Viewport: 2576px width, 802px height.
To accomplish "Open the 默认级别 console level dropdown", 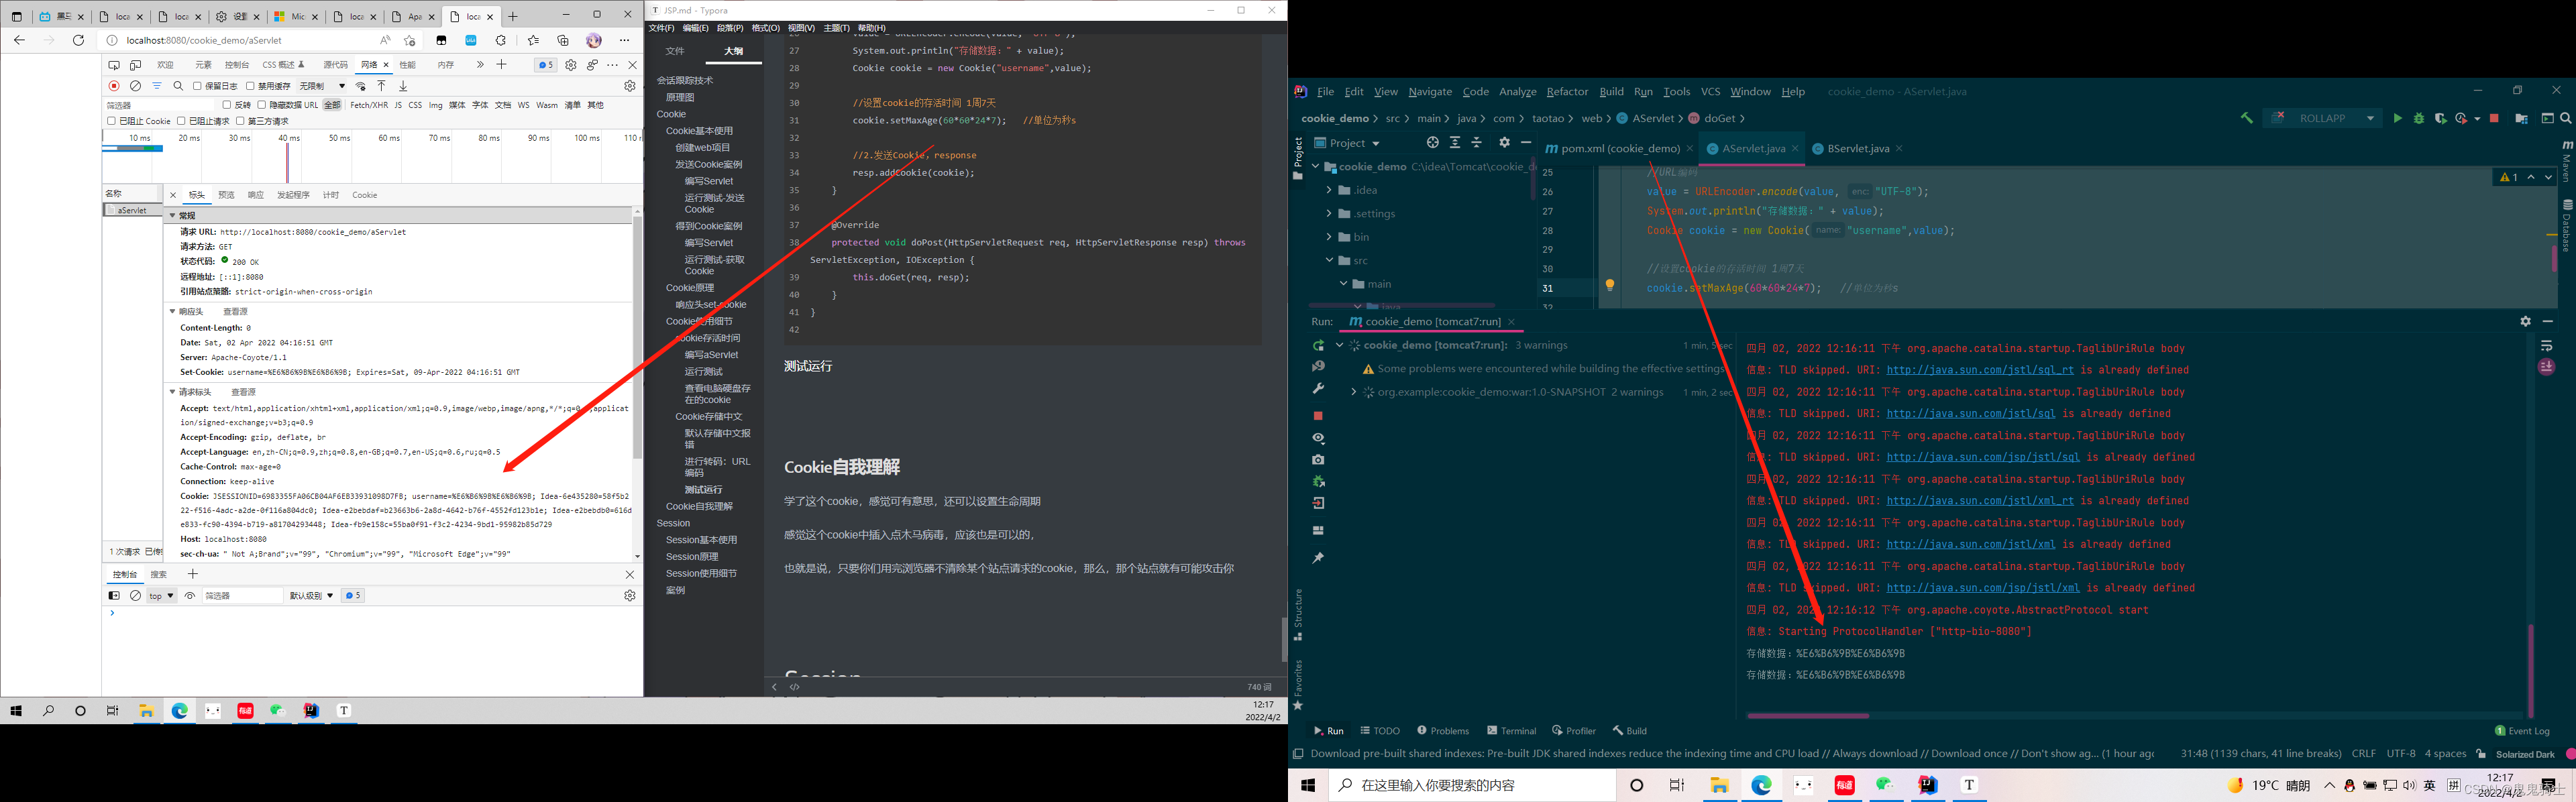I will click(311, 596).
